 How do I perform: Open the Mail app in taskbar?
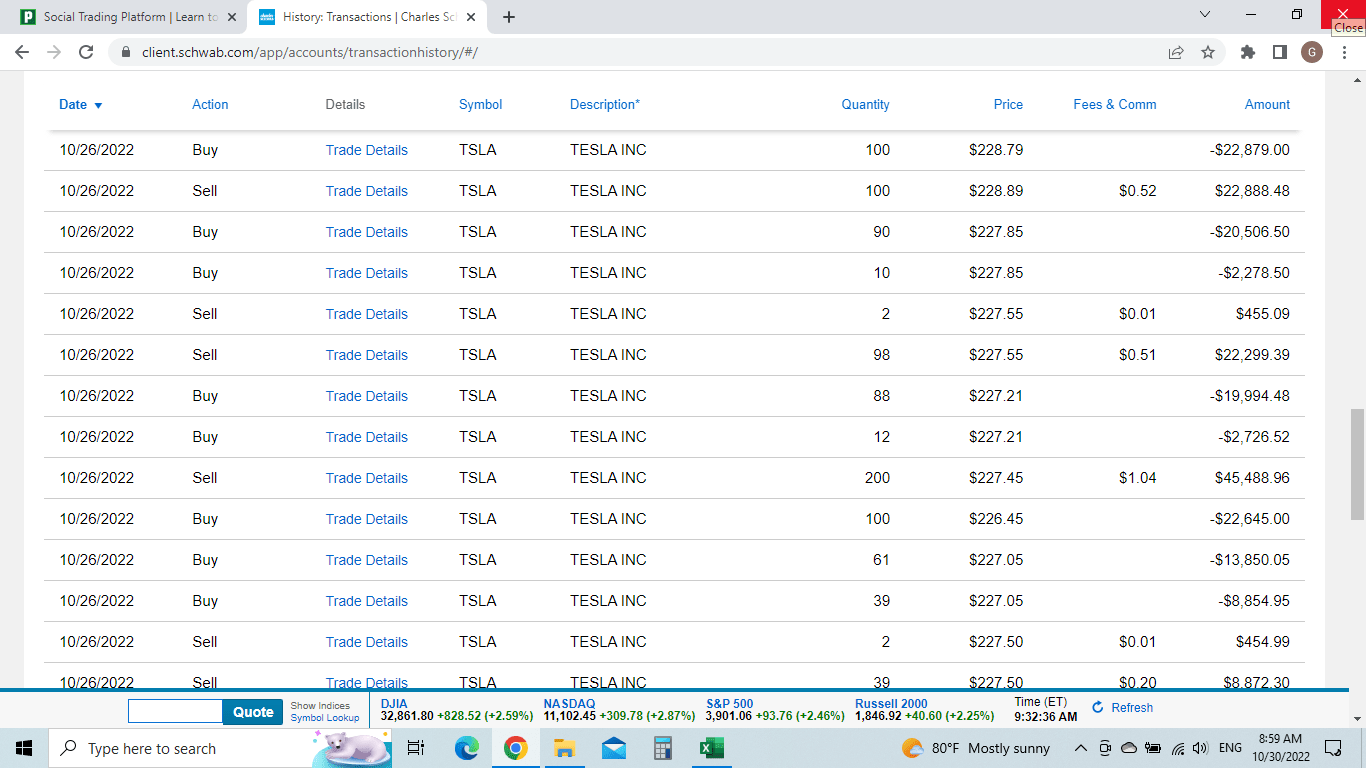click(613, 748)
